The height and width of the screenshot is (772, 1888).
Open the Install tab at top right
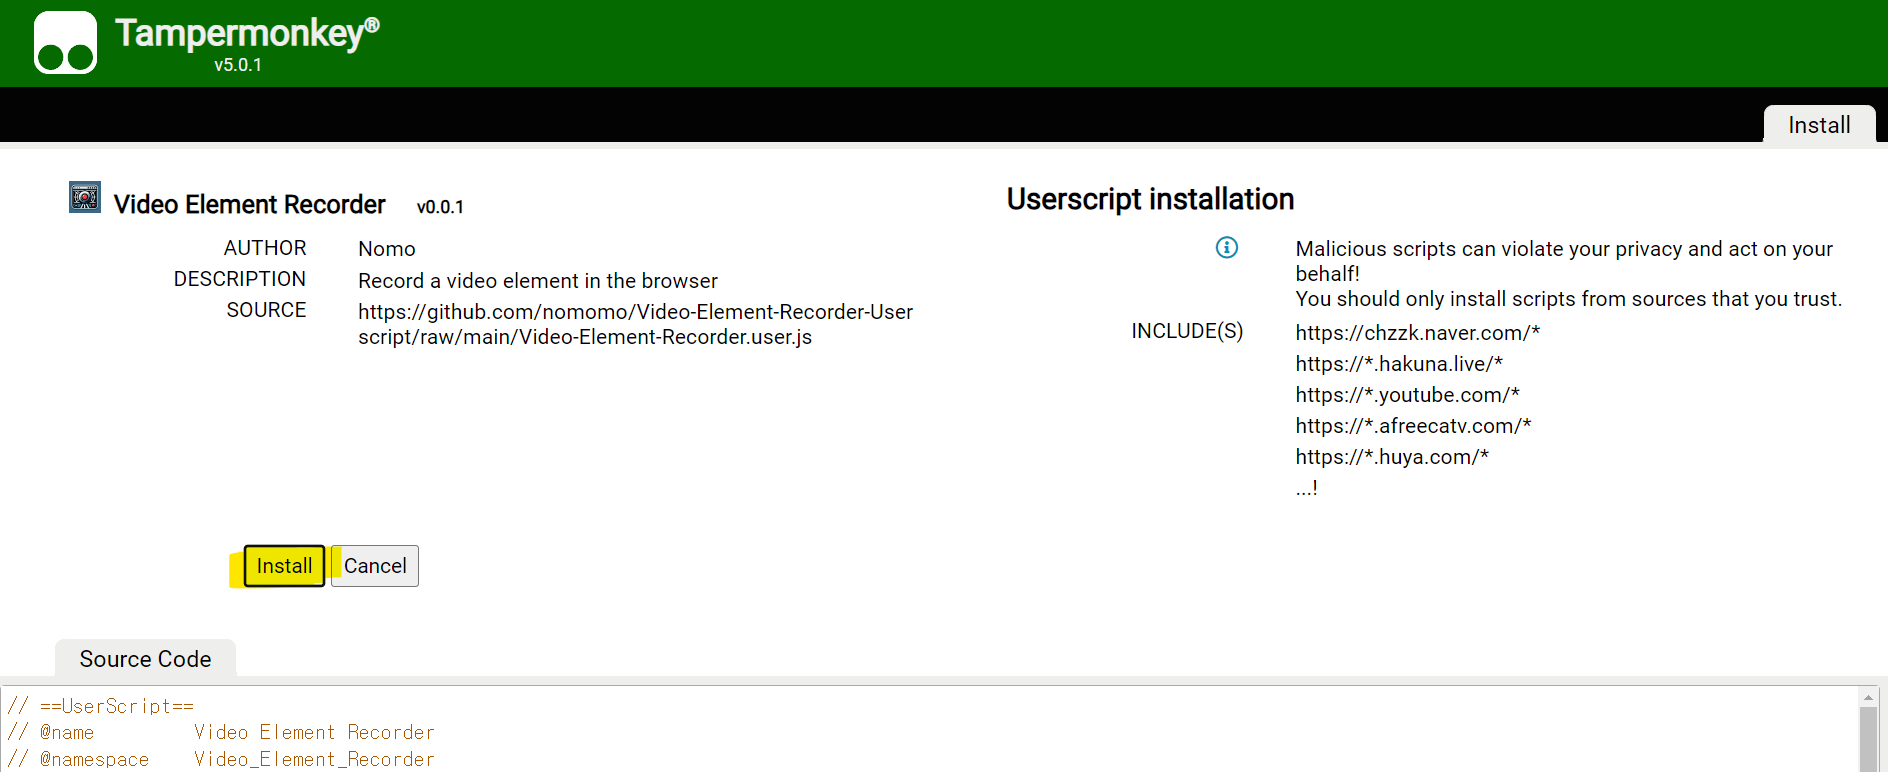tap(1819, 125)
